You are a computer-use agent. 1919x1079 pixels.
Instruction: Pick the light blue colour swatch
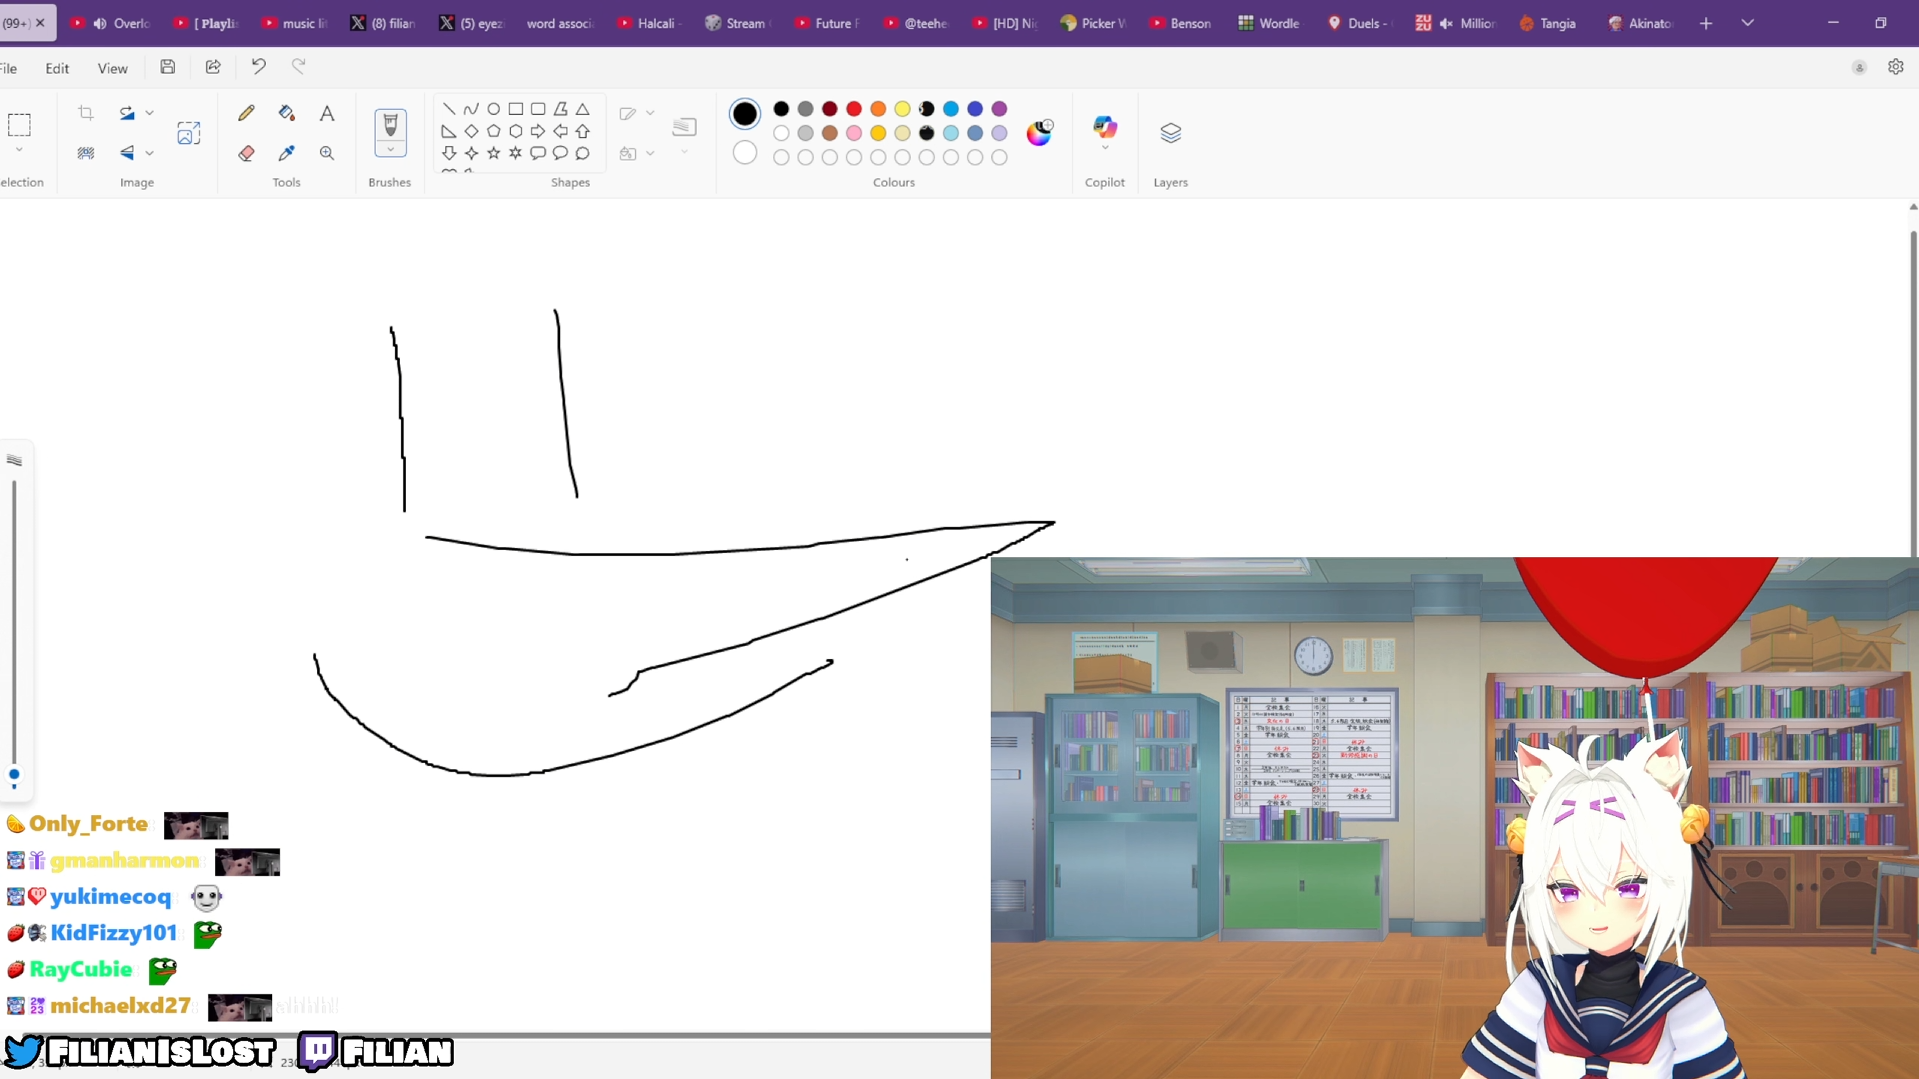(951, 133)
